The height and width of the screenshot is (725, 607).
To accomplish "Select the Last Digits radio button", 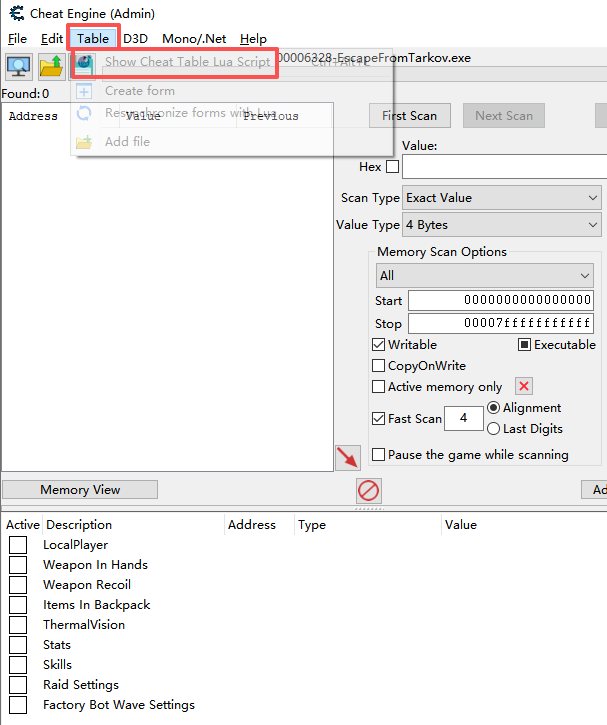I will point(493,429).
